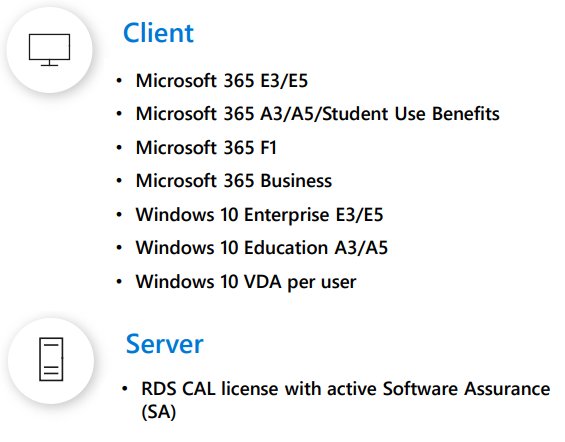Viewport: 565px width, 442px height.
Task: Click Microsoft 365 E3/E5 item
Action: pos(222,80)
